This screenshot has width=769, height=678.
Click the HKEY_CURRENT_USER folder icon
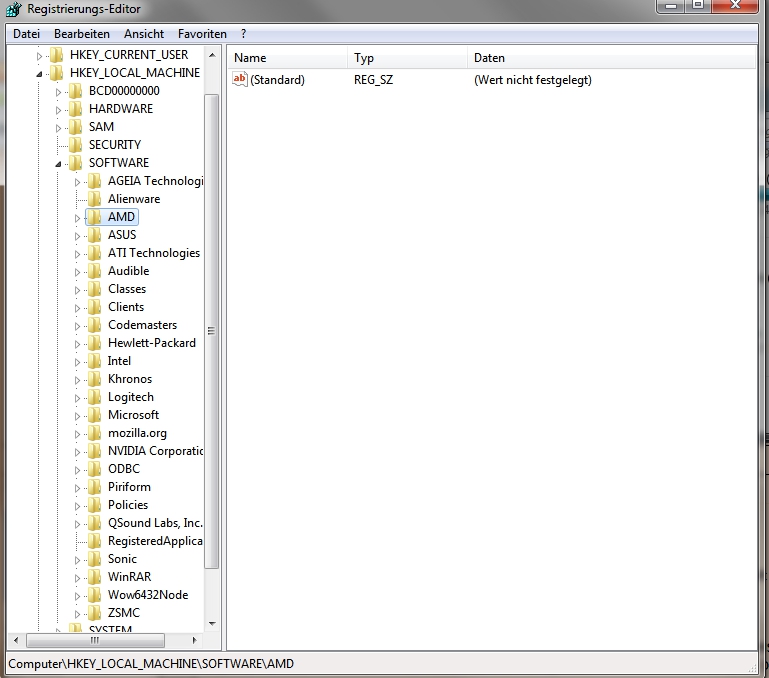[x=57, y=55]
